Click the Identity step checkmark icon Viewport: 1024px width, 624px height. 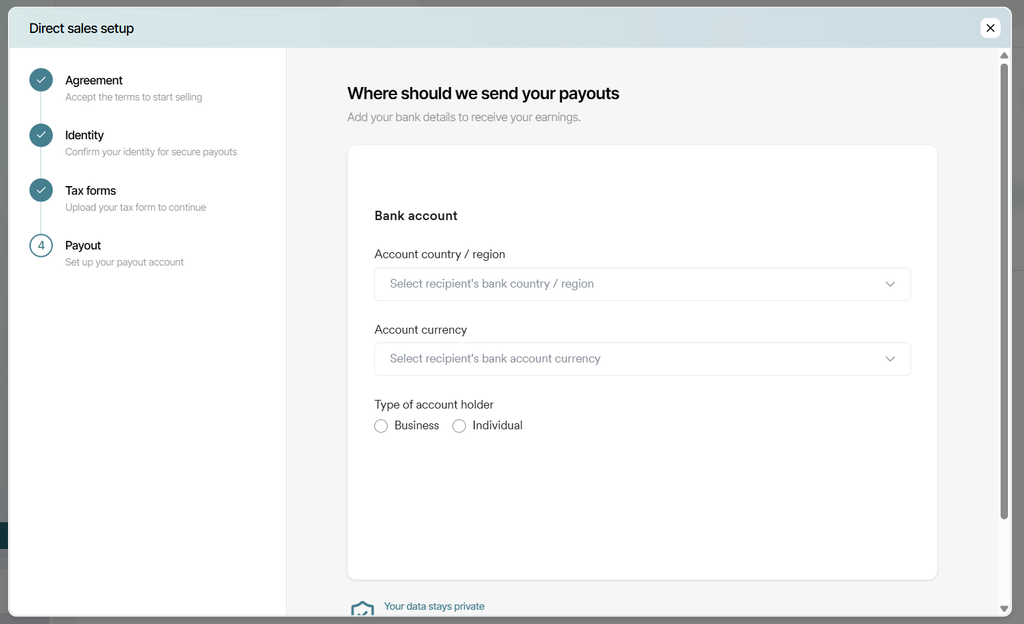coord(41,135)
